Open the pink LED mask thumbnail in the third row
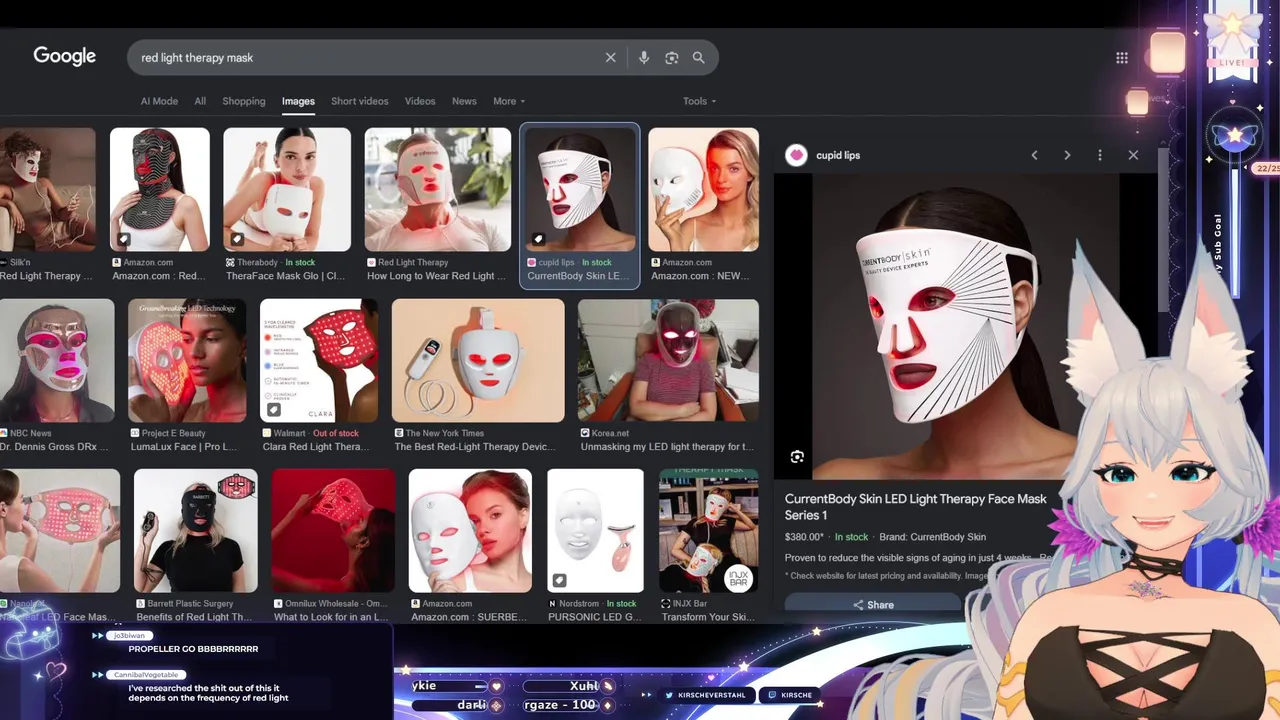1280x720 pixels. click(x=60, y=531)
